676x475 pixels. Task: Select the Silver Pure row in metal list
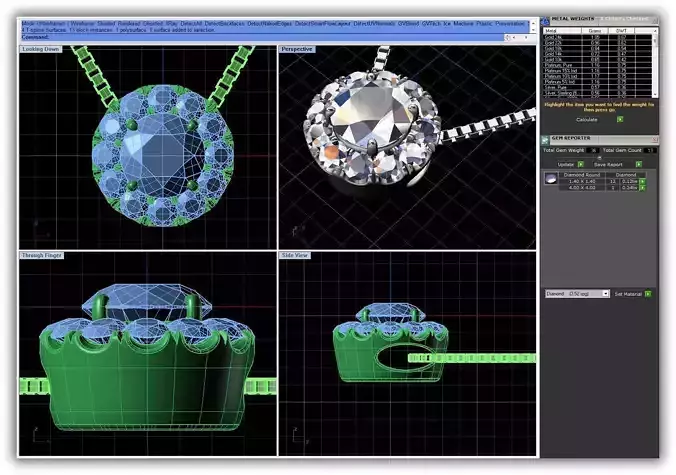(x=597, y=87)
